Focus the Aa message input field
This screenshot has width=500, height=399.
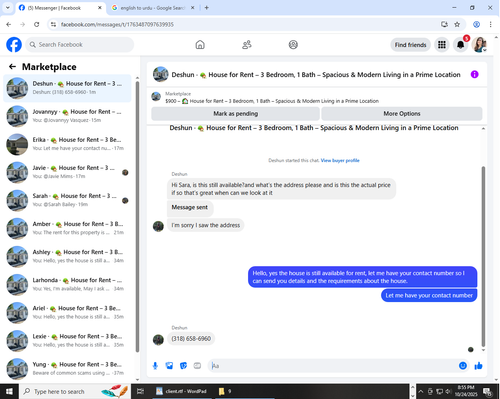pos(333,366)
